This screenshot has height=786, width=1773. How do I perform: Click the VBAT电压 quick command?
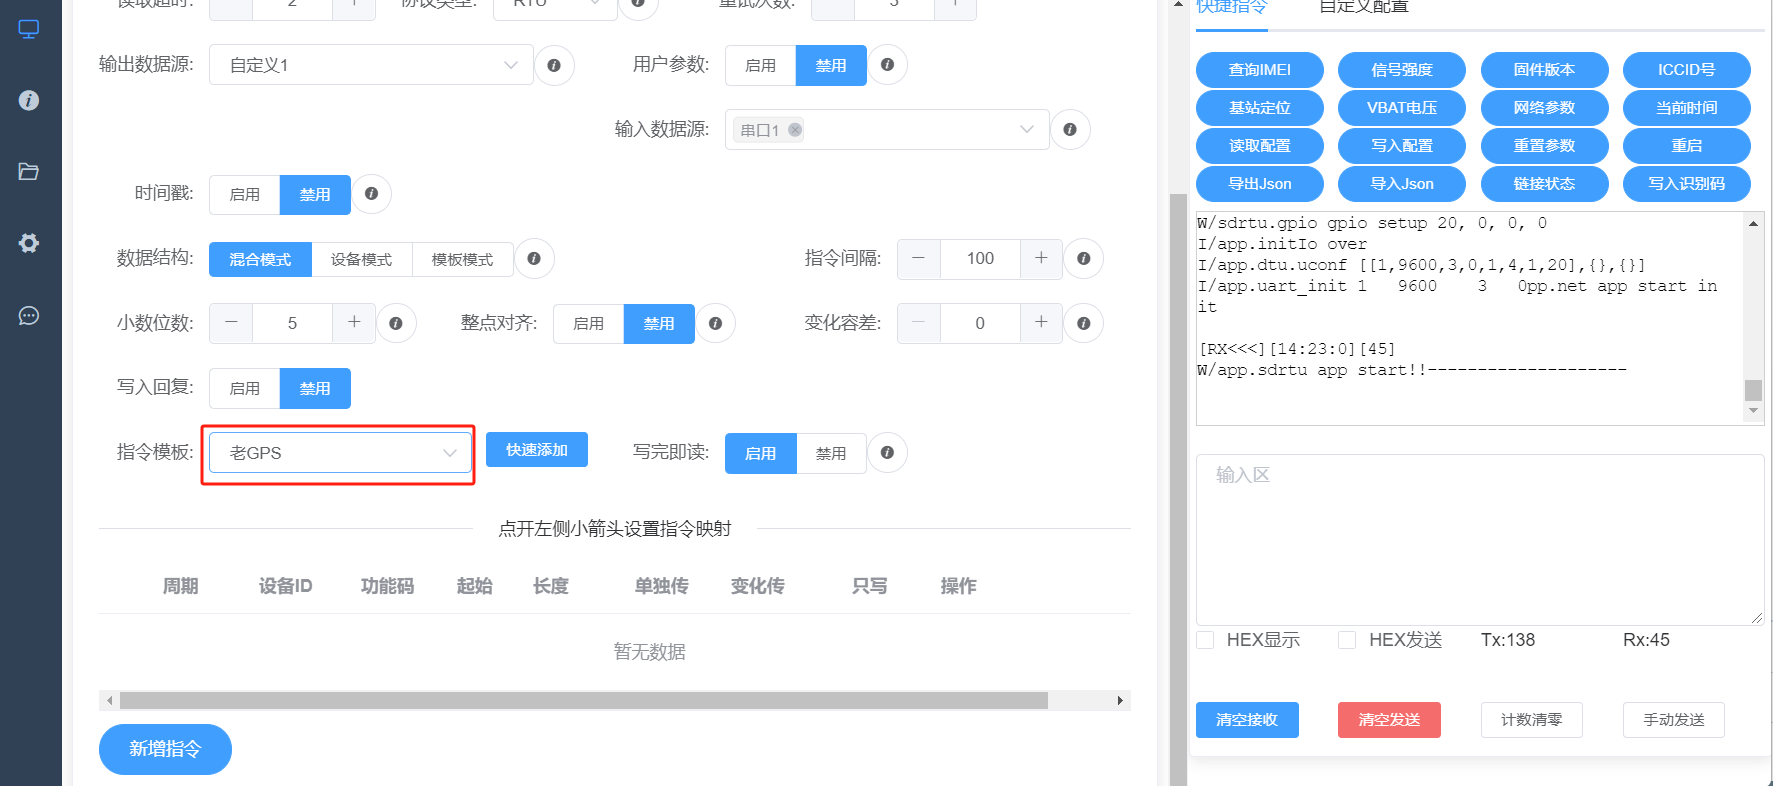tap(1402, 108)
